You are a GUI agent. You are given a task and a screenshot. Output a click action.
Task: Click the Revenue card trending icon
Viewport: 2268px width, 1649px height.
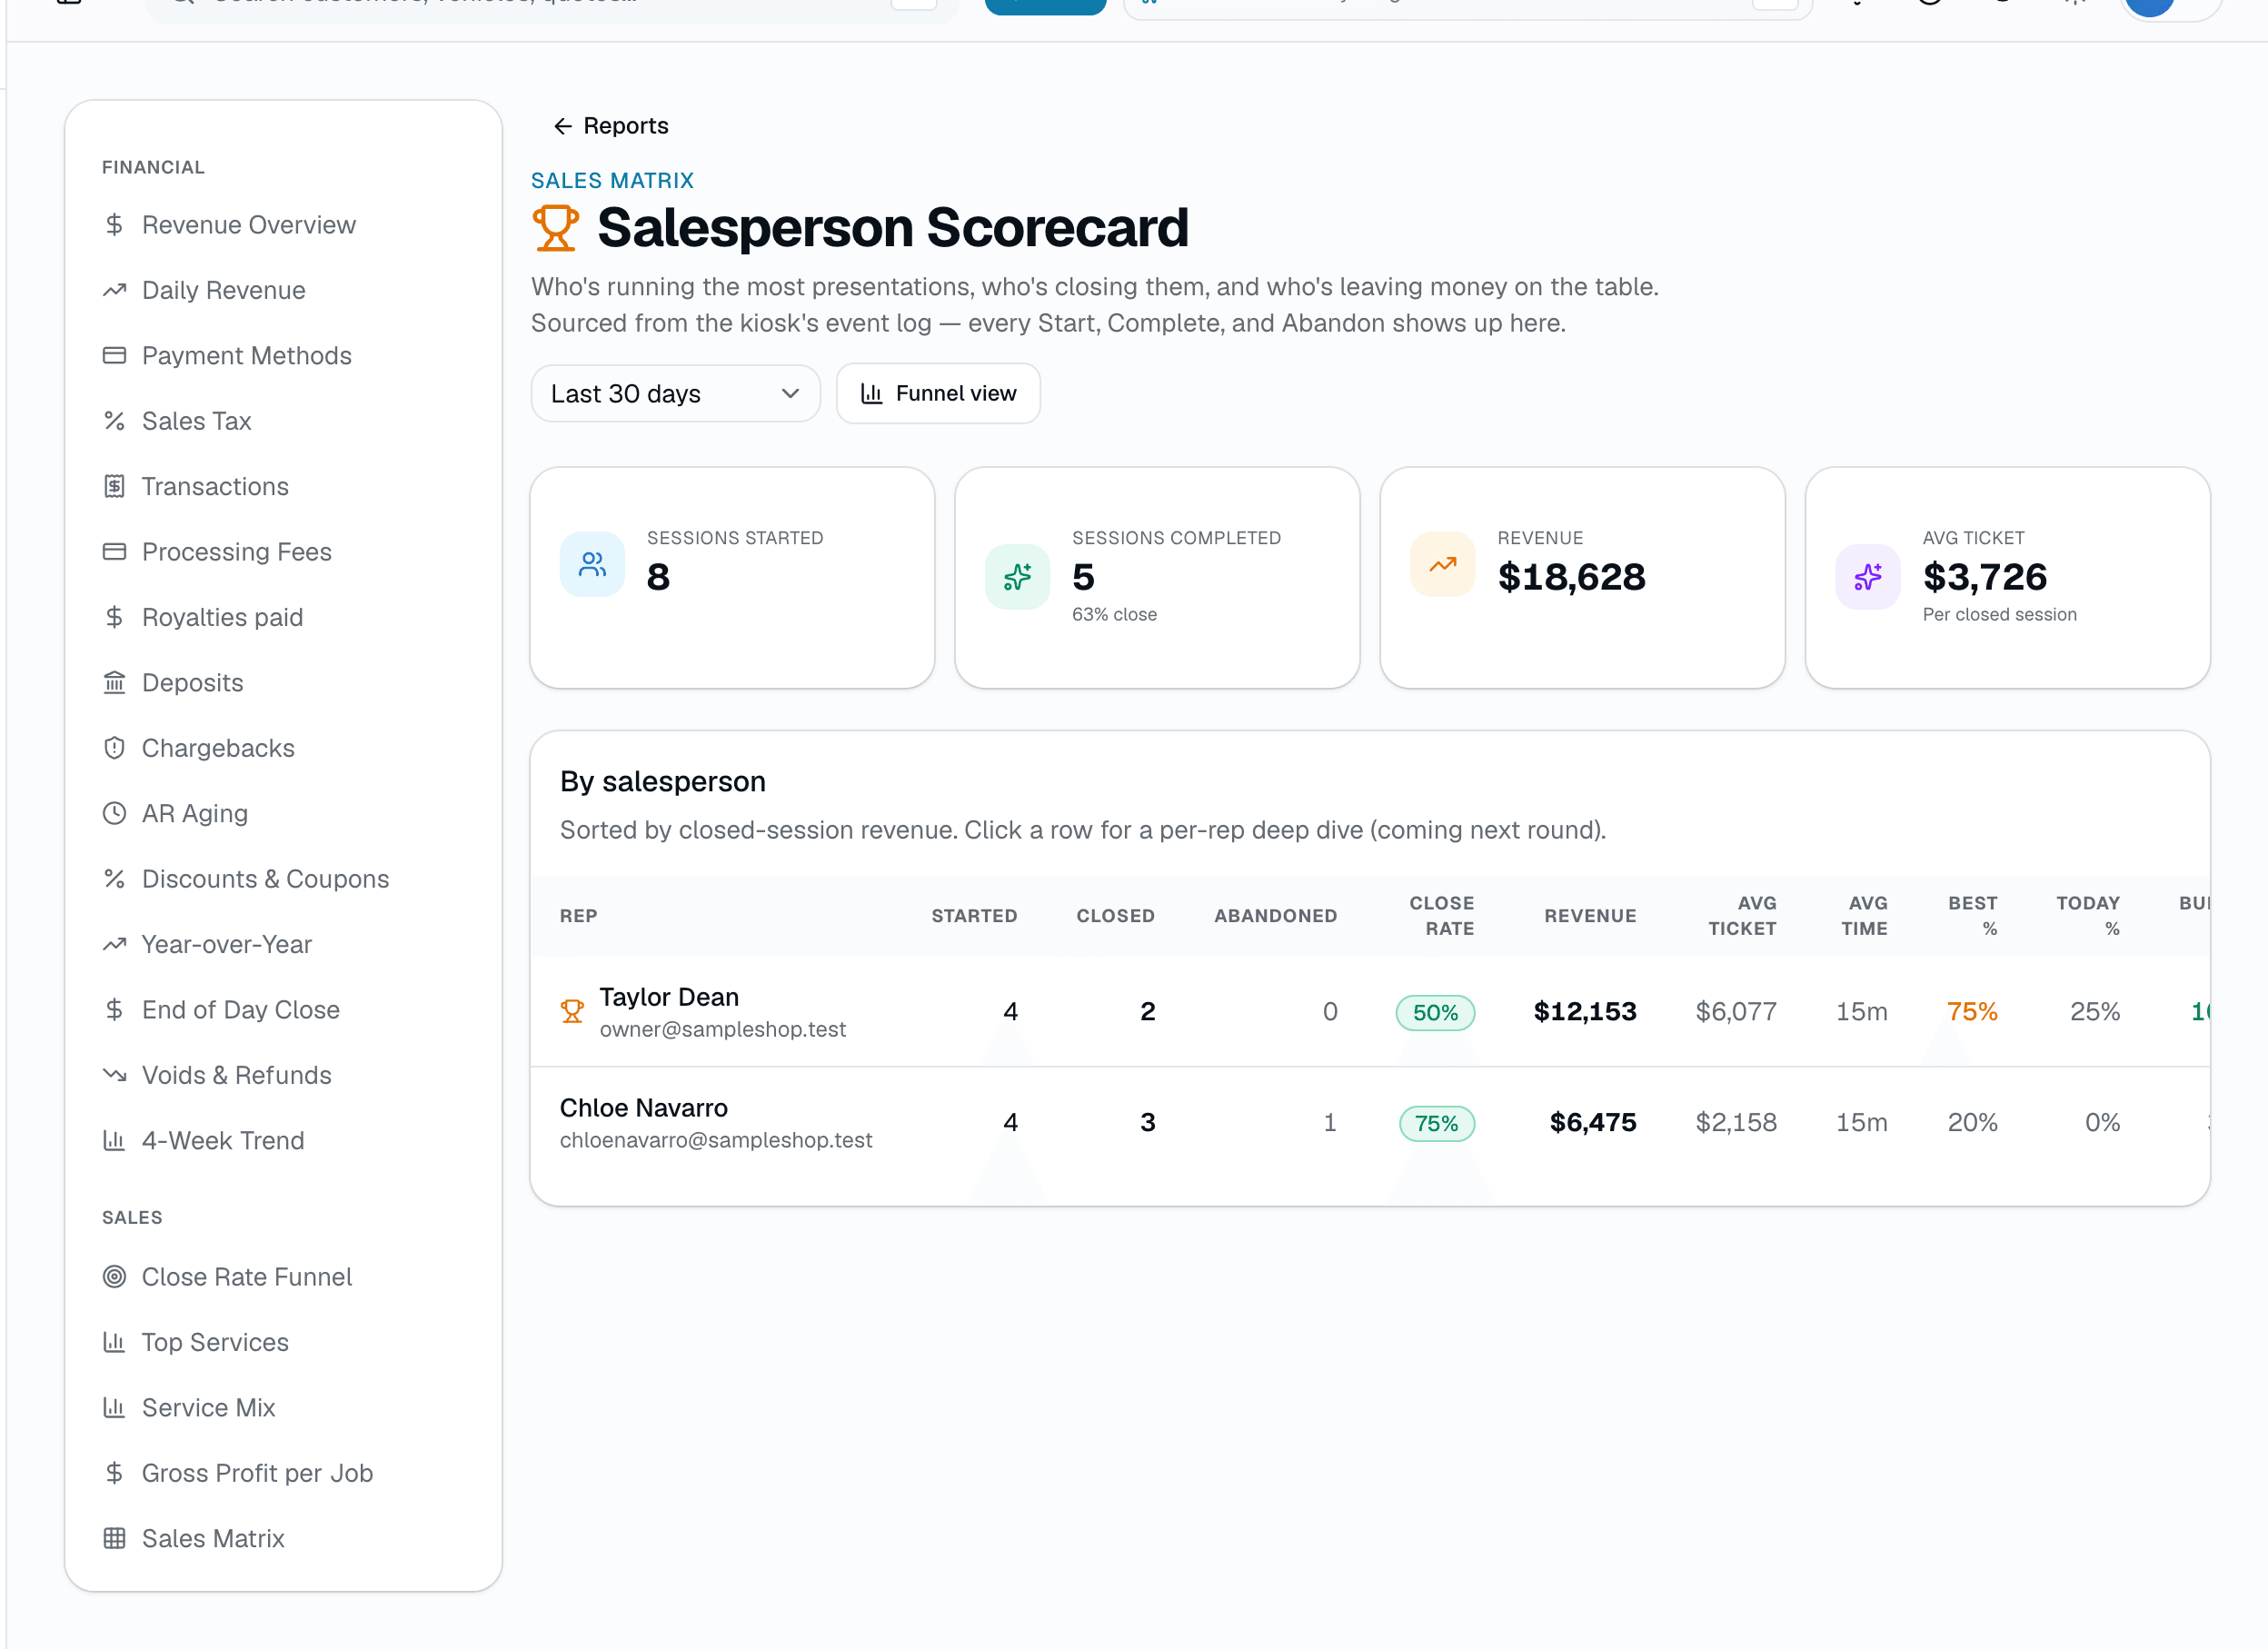[x=1442, y=565]
